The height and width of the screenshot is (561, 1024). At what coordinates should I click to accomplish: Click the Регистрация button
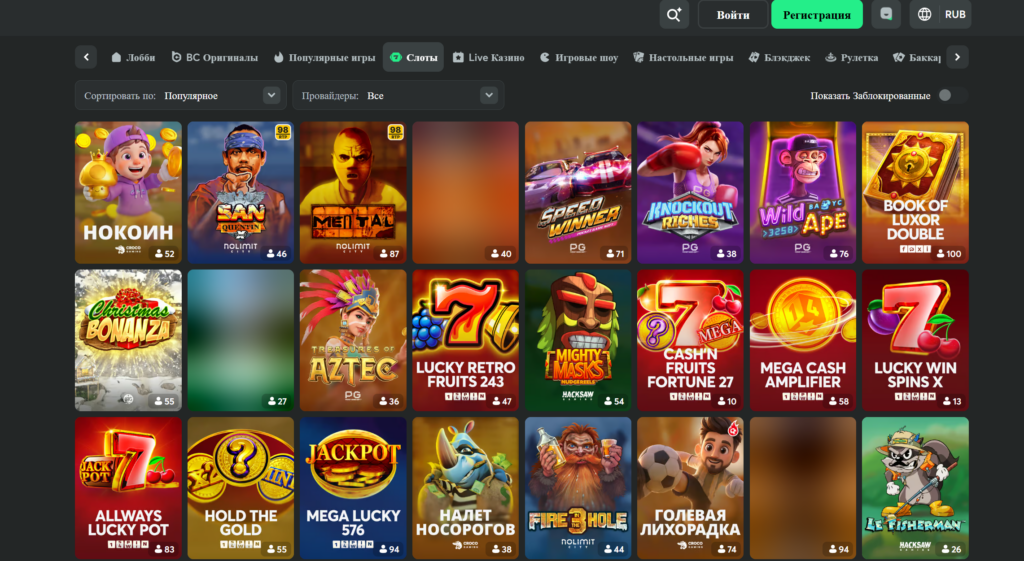click(x=817, y=14)
